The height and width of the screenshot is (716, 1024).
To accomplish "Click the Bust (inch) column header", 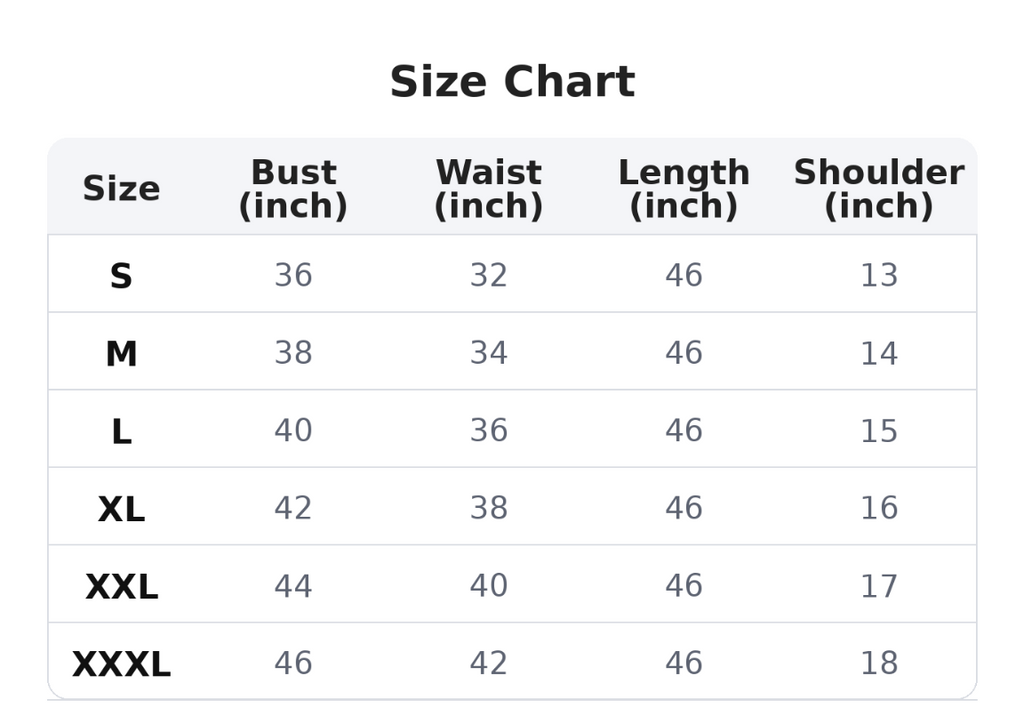I will [293, 189].
